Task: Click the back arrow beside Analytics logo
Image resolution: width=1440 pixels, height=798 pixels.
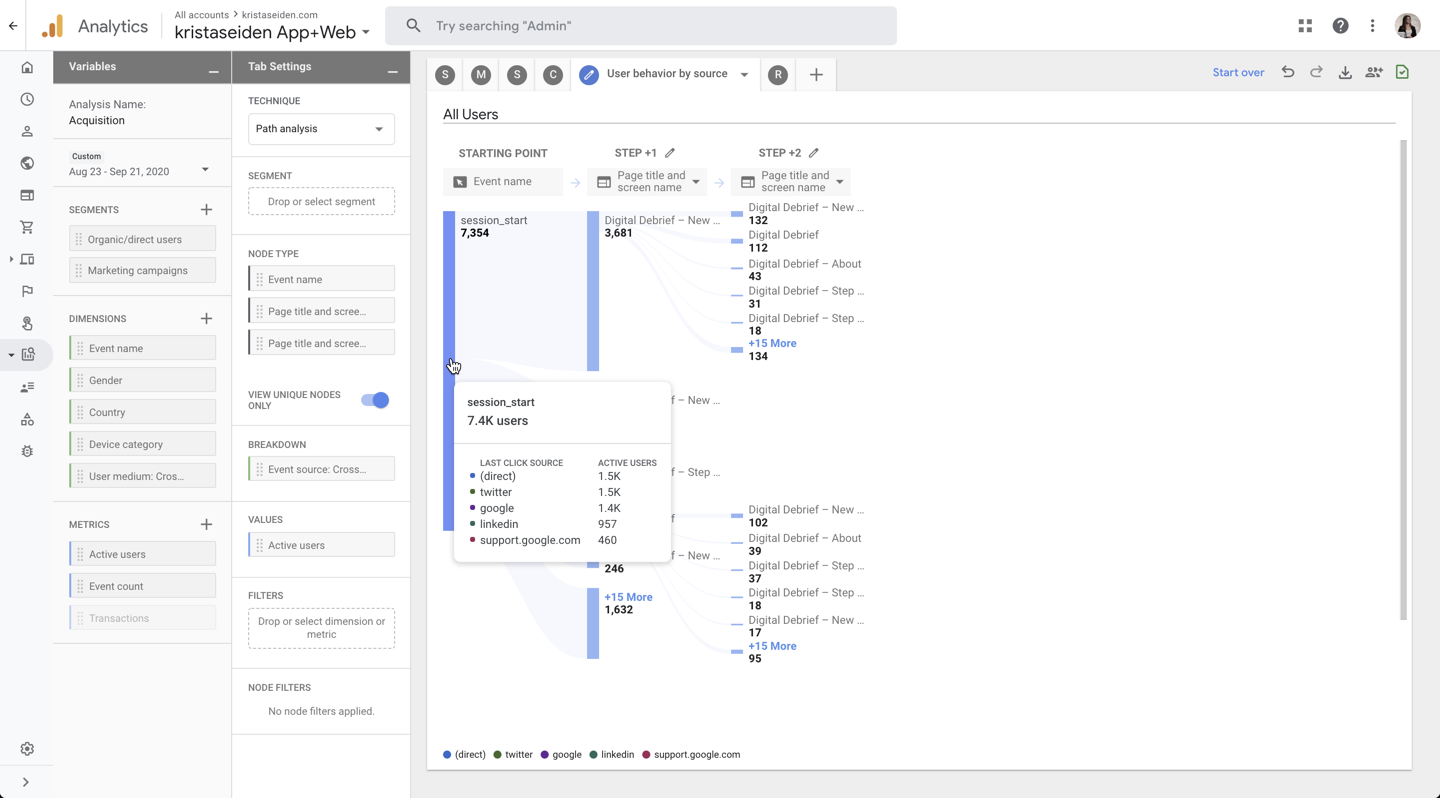Action: pos(13,26)
